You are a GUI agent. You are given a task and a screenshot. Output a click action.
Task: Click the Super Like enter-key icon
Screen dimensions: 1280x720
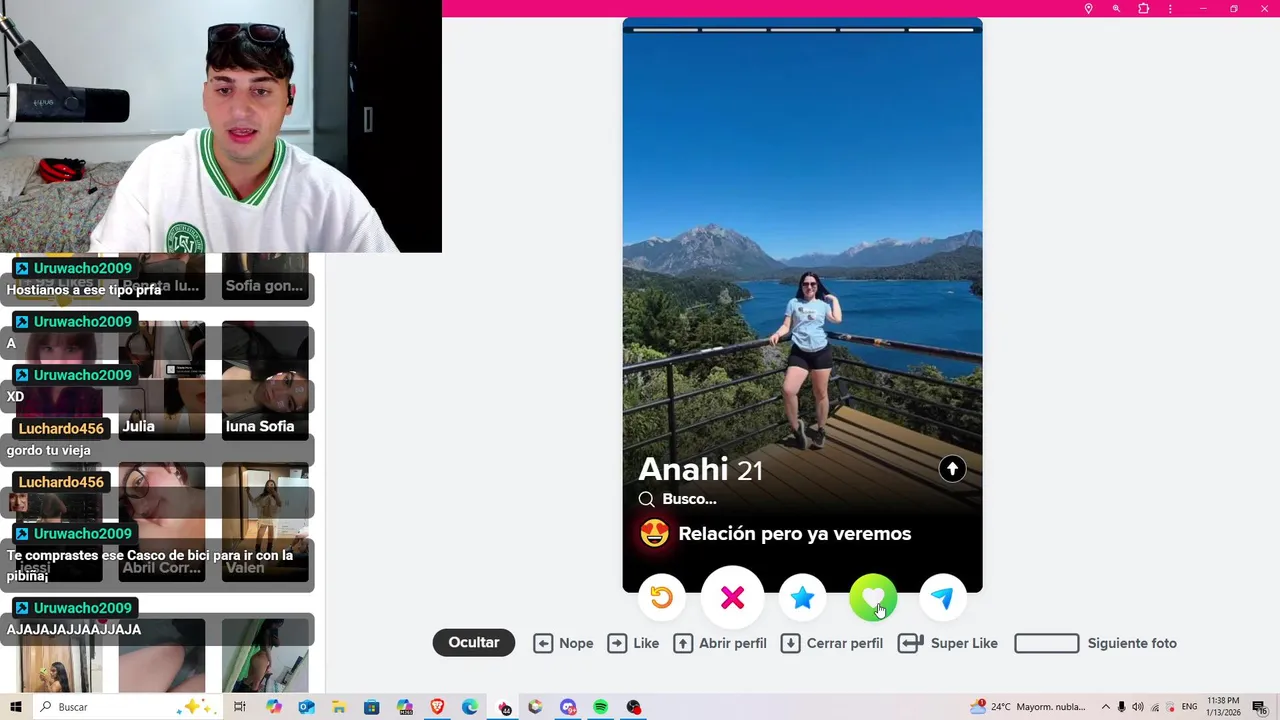click(910, 643)
